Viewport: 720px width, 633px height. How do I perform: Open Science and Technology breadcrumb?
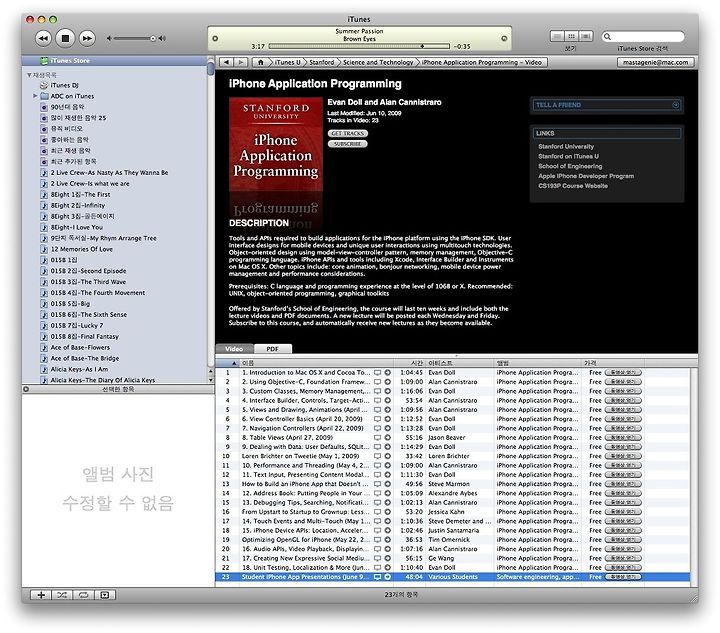(378, 62)
